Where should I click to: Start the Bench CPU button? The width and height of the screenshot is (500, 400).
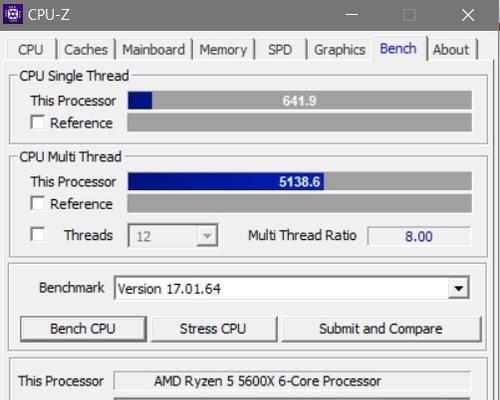pos(83,329)
